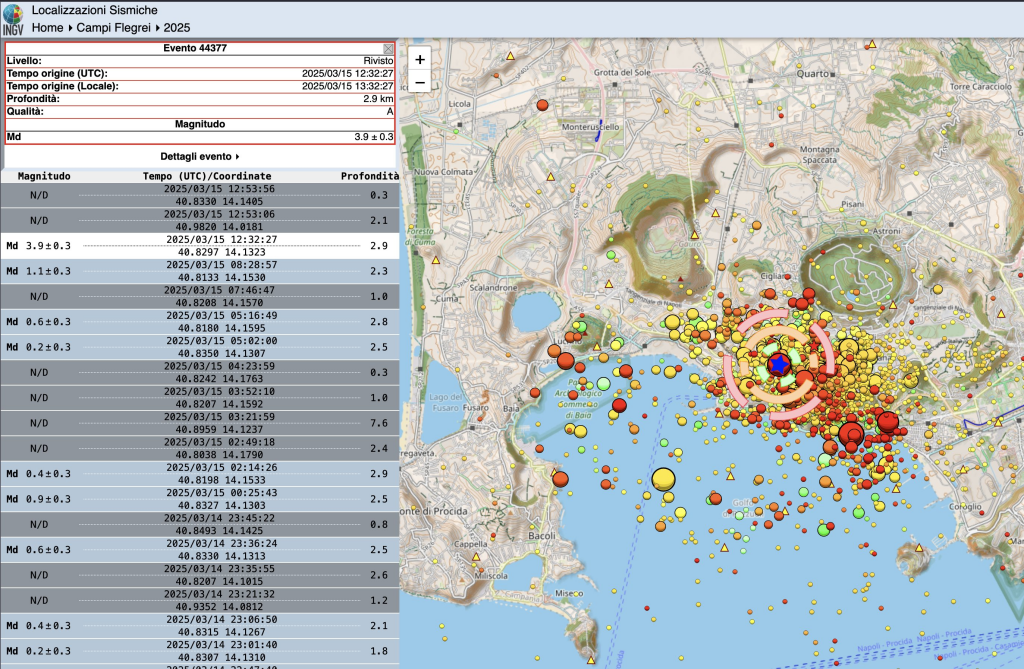
Task: Open the Home breadcrumb link
Action: tap(47, 27)
